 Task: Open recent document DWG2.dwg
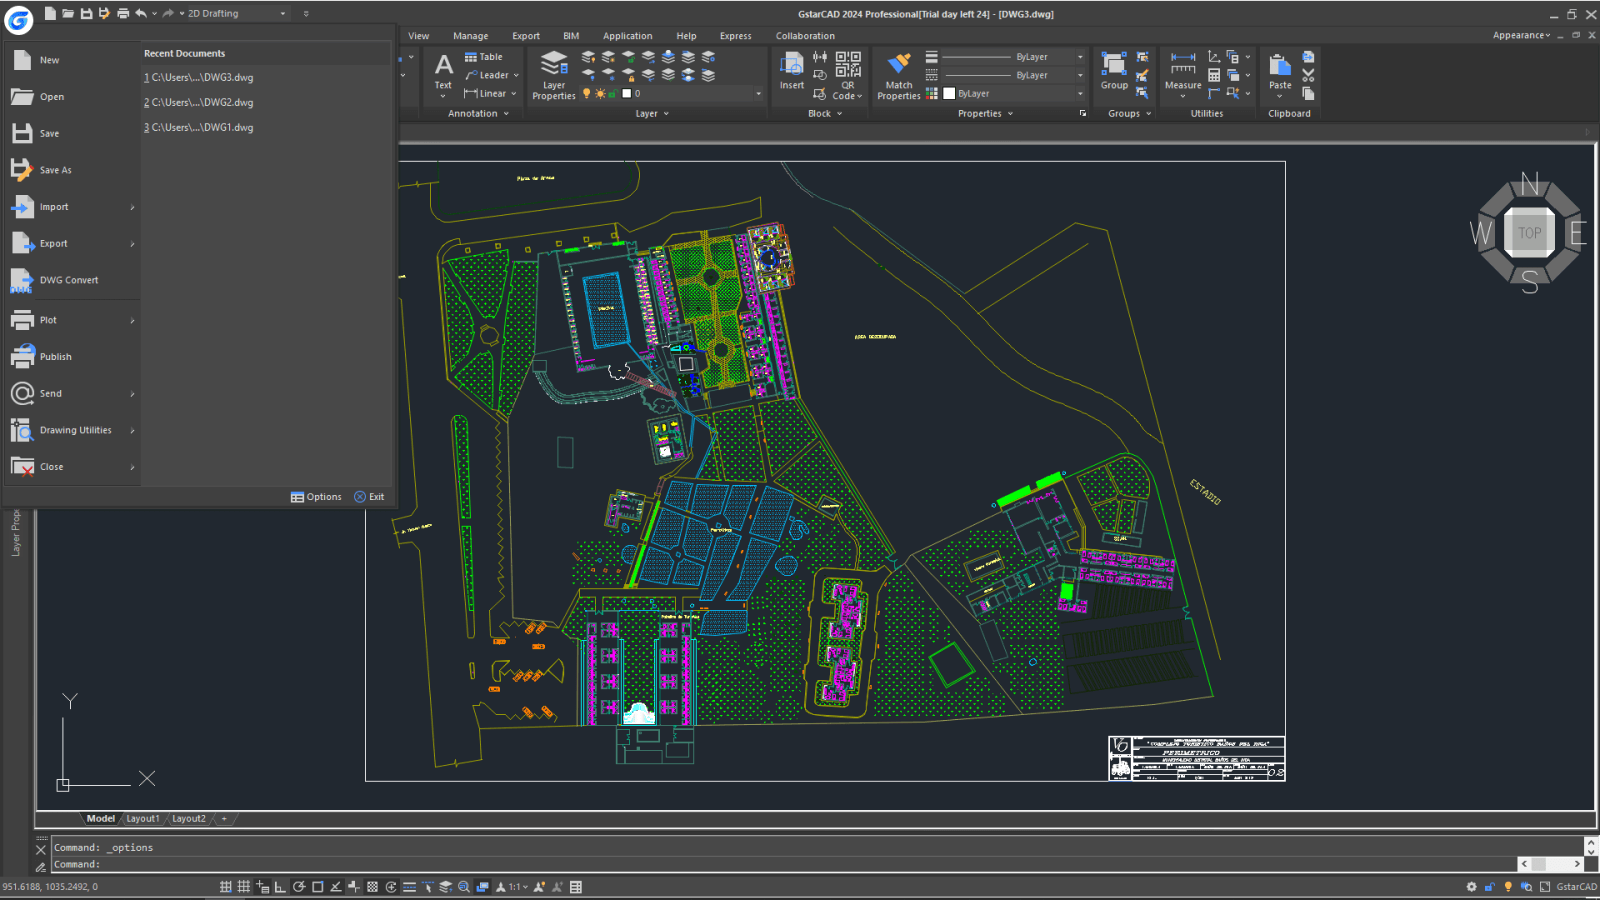[200, 102]
